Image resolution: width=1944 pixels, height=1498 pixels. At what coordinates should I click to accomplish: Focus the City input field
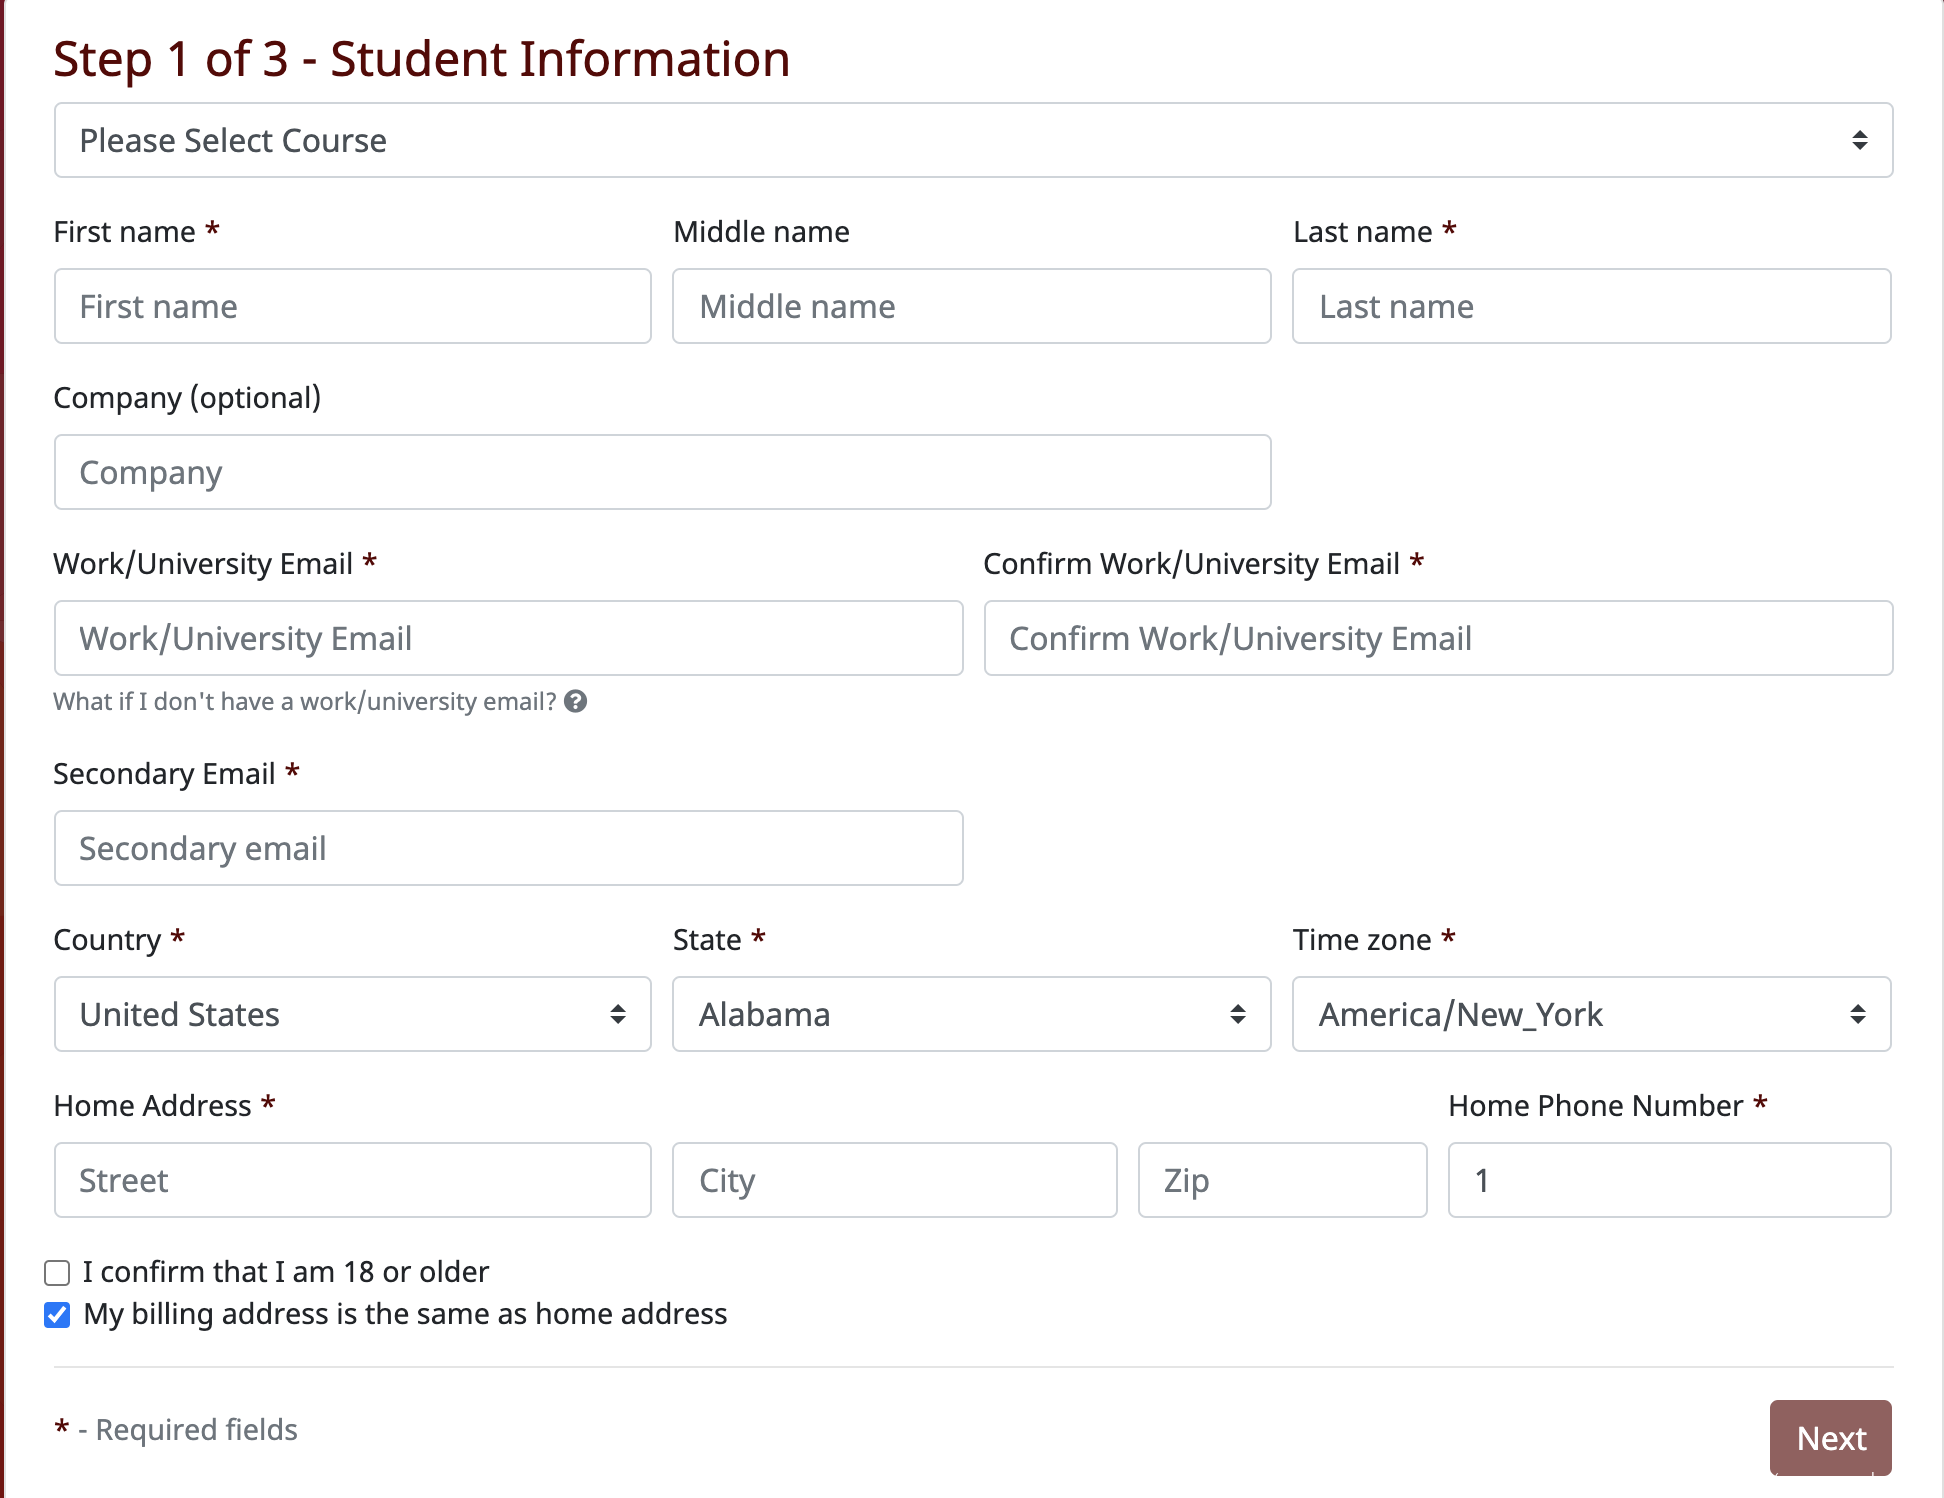point(894,1180)
